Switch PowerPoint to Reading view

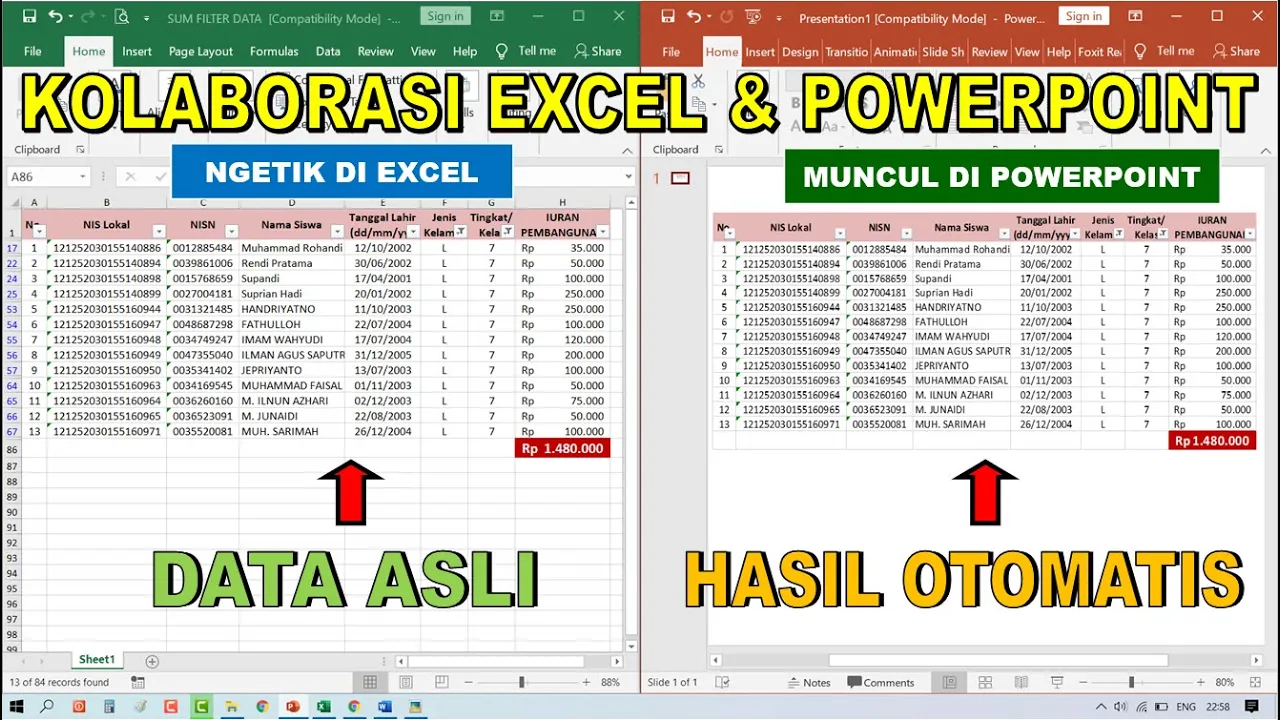click(x=1021, y=682)
